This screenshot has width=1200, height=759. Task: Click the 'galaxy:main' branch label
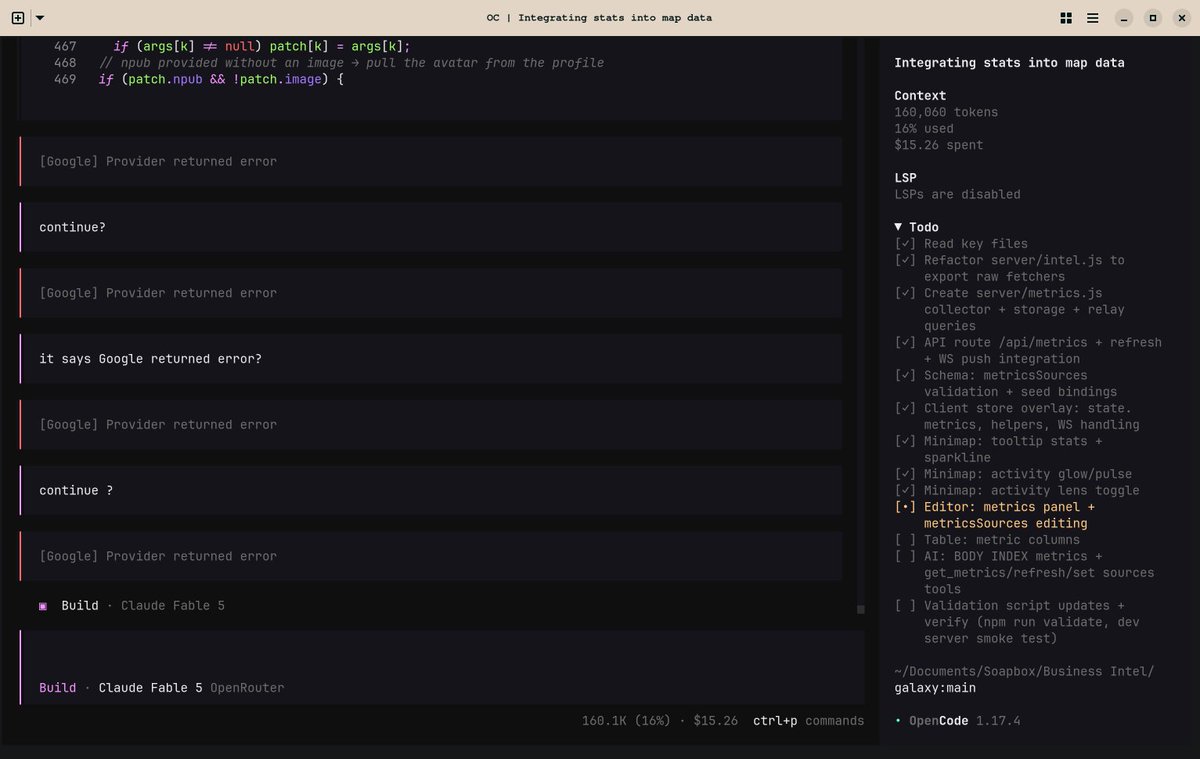pos(935,688)
